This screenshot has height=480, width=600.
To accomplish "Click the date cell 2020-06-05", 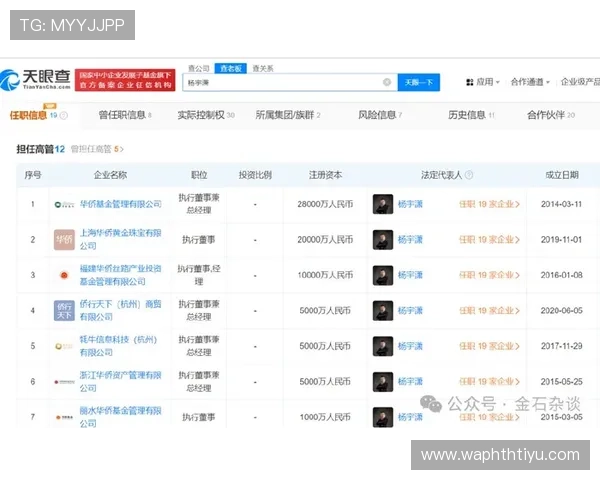I will [561, 310].
